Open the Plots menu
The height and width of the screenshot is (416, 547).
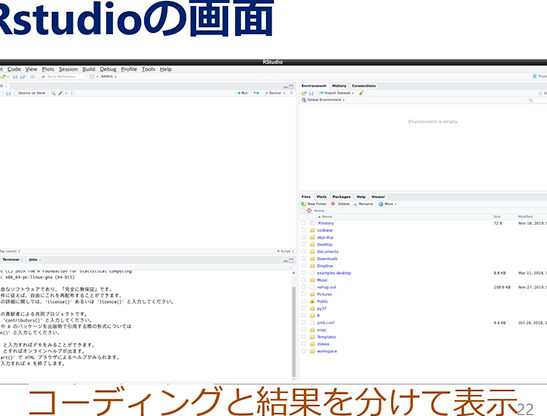click(48, 69)
